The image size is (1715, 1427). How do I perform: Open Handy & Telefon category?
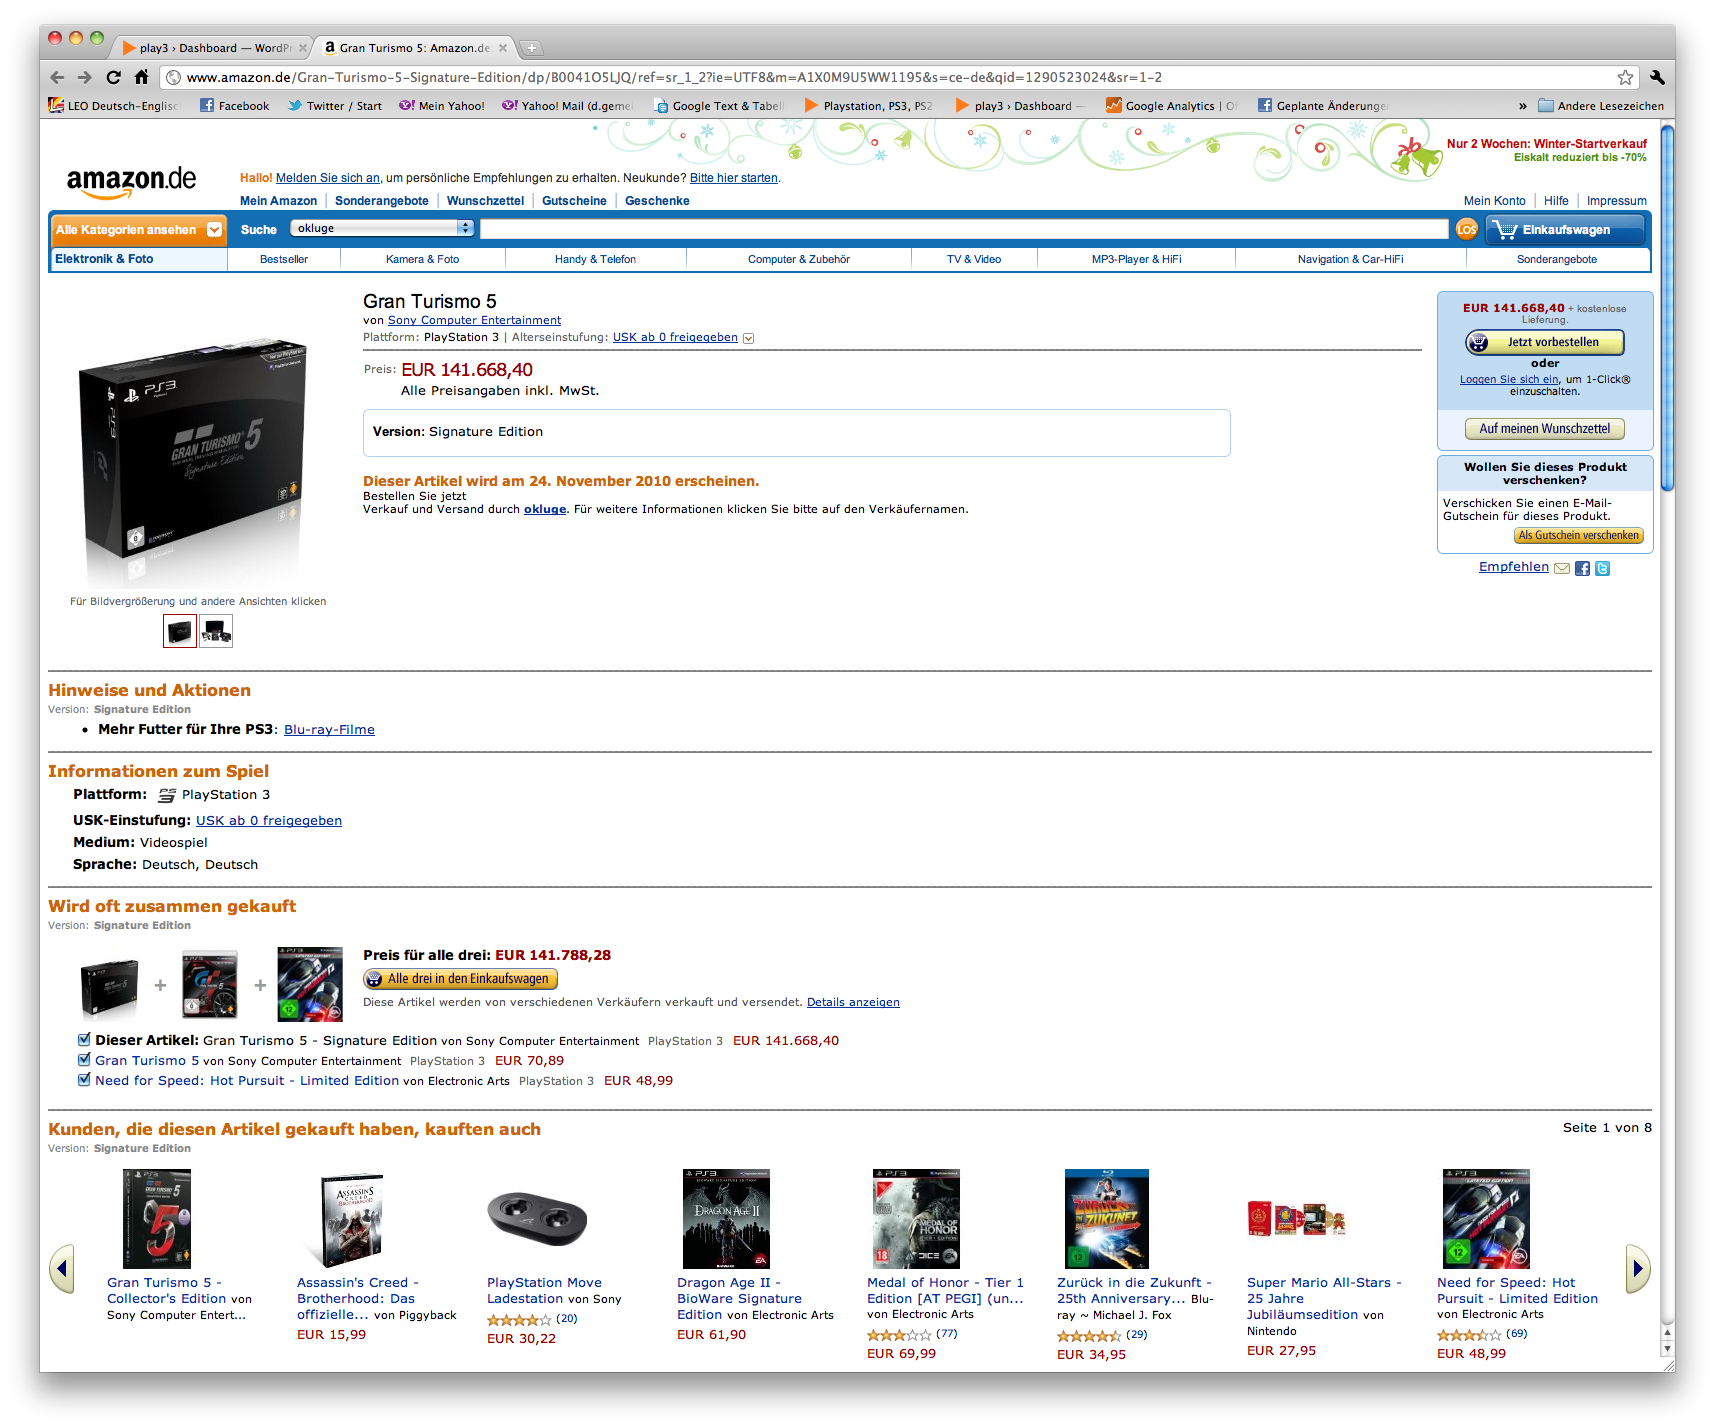pos(595,259)
